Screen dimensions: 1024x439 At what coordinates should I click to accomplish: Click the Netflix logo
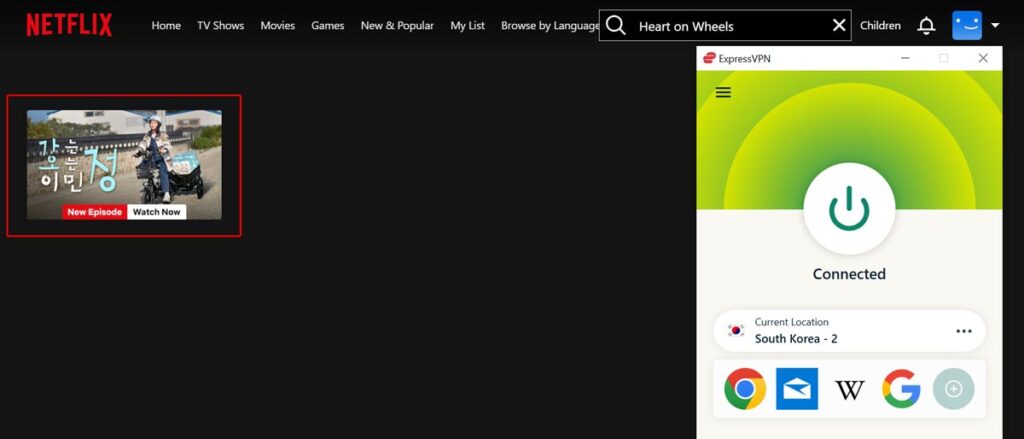69,25
